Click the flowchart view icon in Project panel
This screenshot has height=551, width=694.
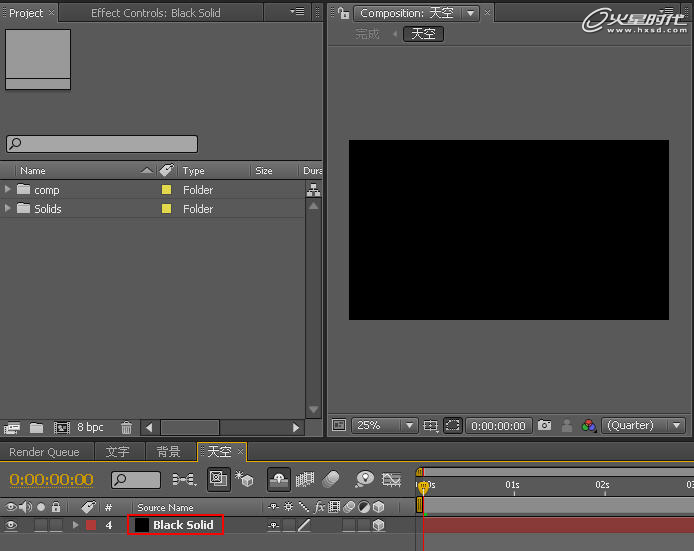313,190
